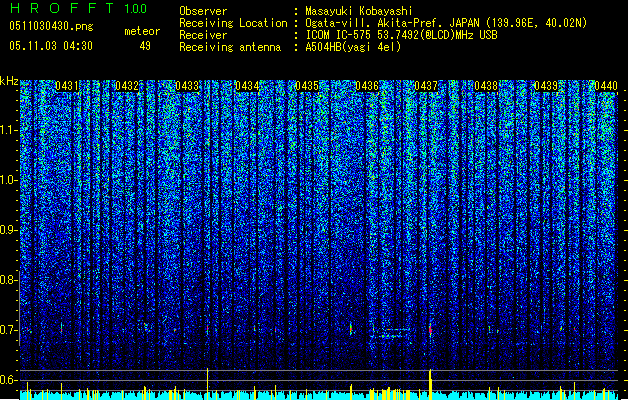Screen dimensions: 629x400
Task: Click the 0439 time marker
Action: tap(546, 86)
